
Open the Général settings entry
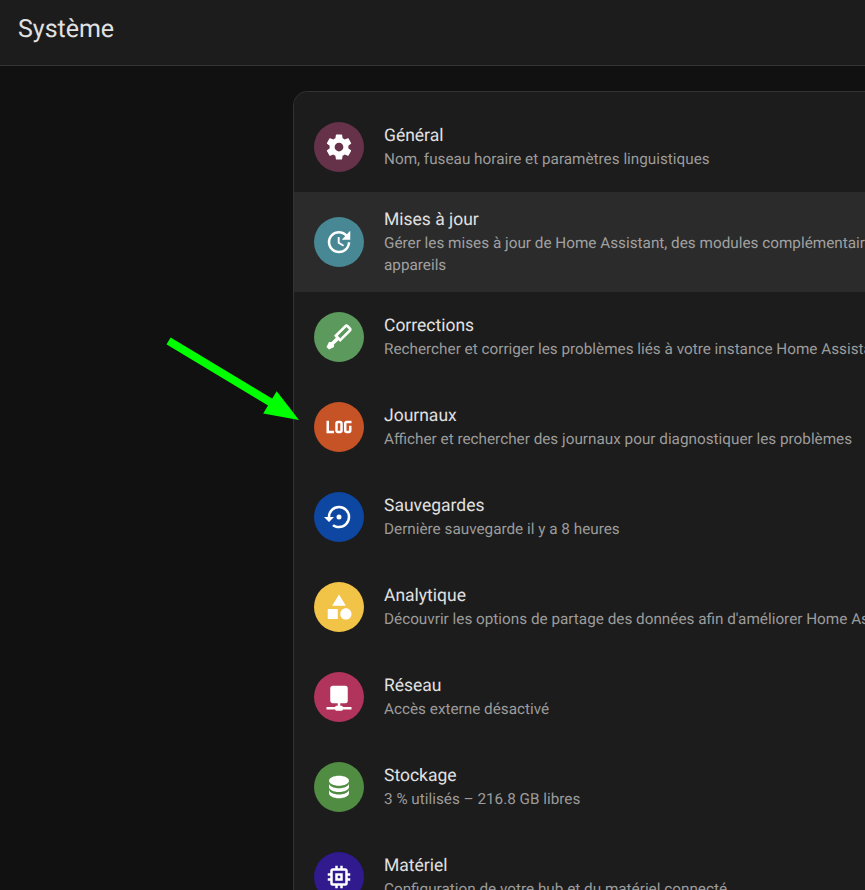pyautogui.click(x=413, y=135)
